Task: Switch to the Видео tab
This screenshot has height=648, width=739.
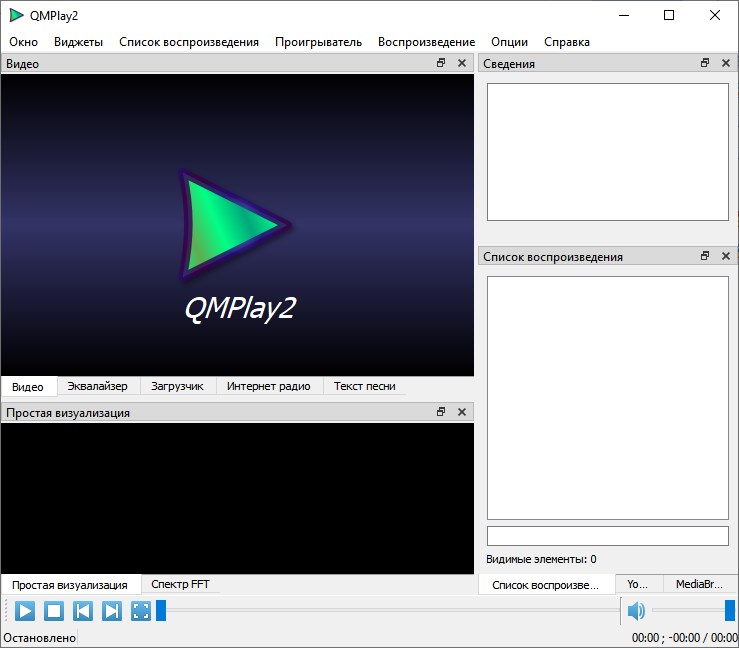Action: (28, 386)
